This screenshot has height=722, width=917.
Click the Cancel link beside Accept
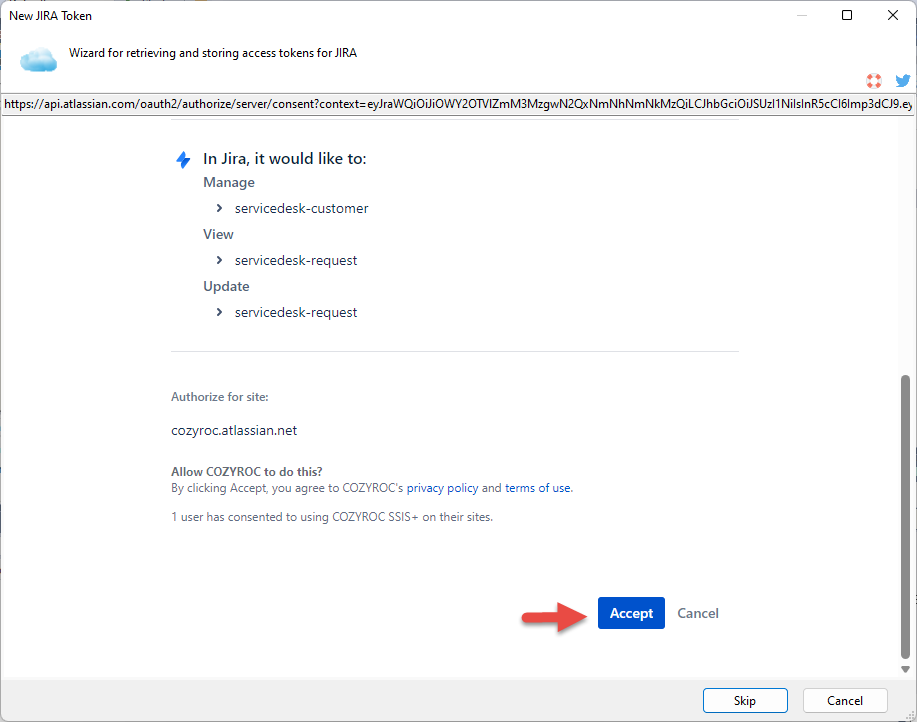point(698,613)
